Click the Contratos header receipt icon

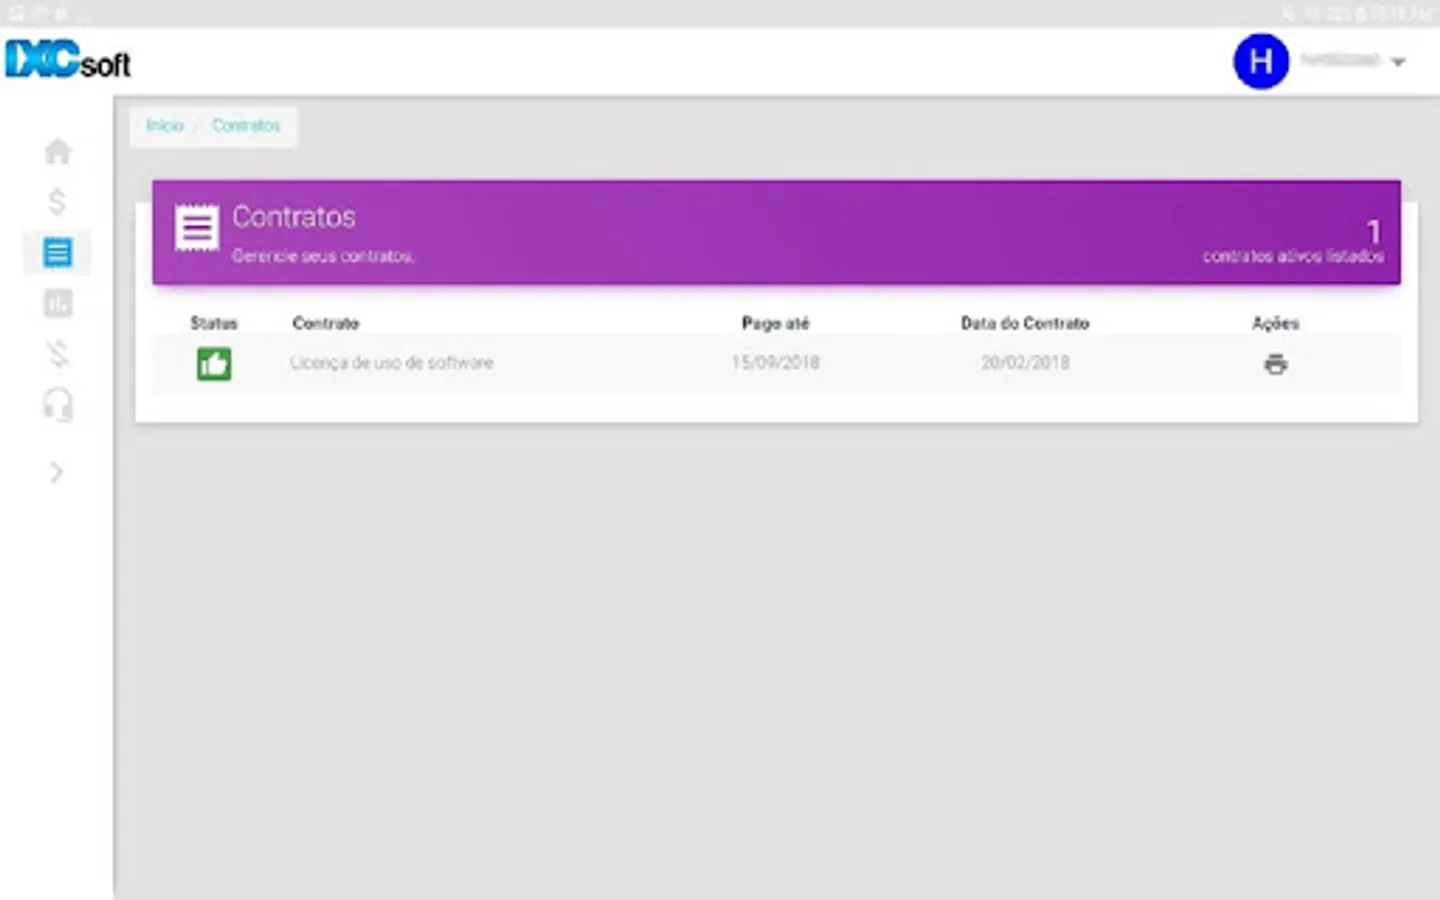point(197,228)
